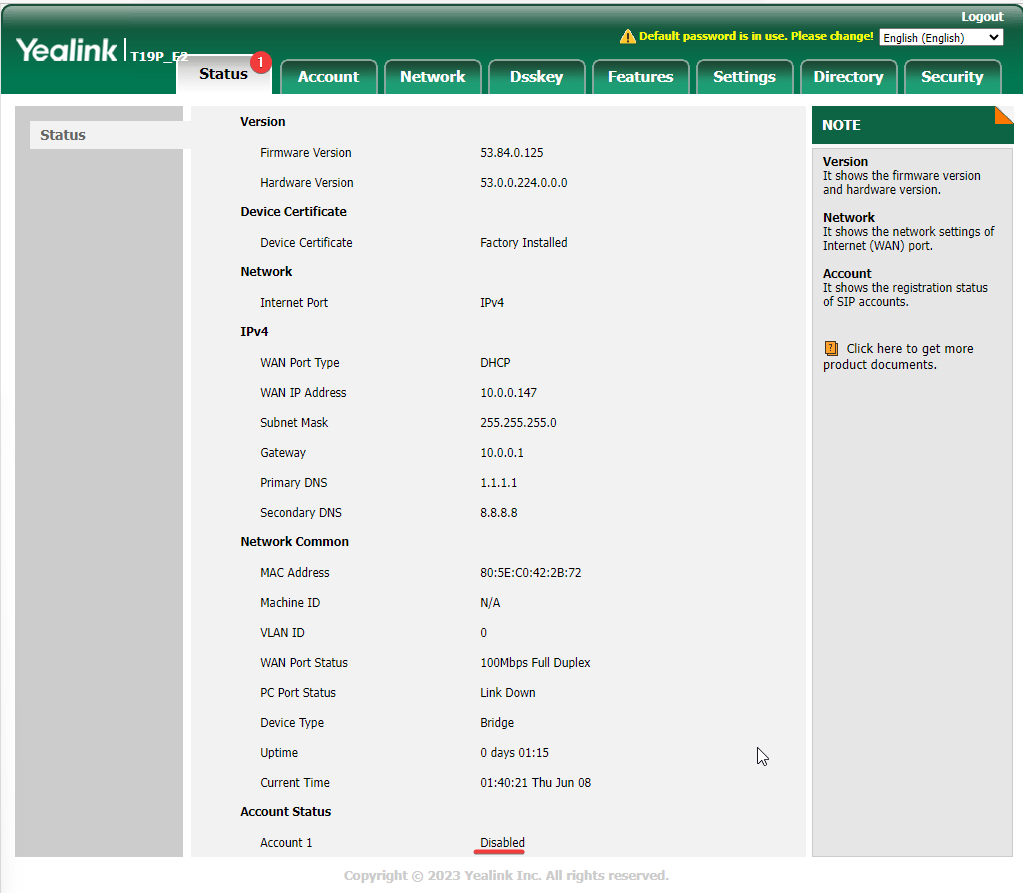Screen dimensions: 1023x893
Task: Click here to get more product documents
Action: tap(909, 349)
